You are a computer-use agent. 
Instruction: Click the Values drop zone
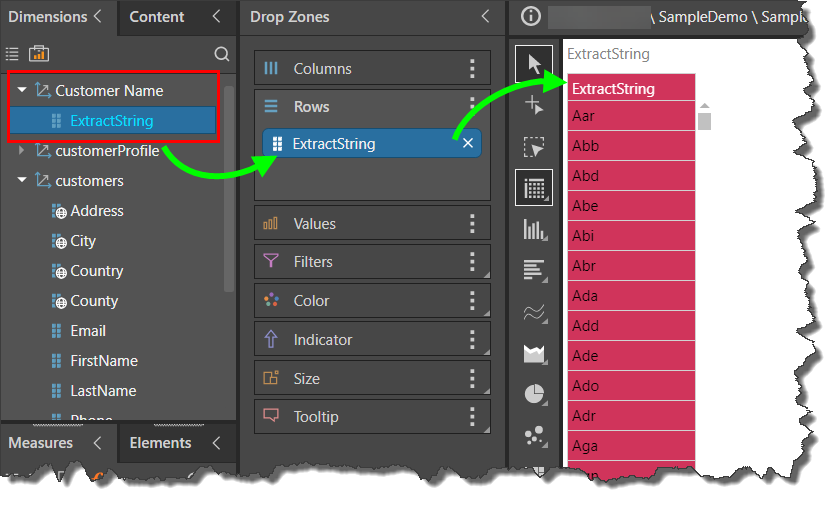point(372,223)
